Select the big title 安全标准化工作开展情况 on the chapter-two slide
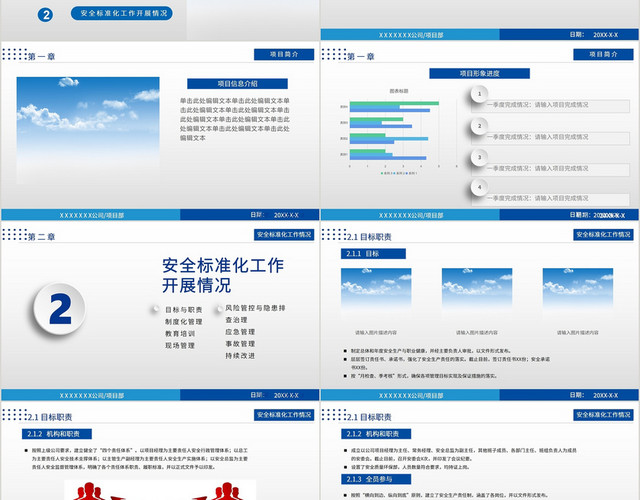The height and width of the screenshot is (500, 640). pos(223,275)
